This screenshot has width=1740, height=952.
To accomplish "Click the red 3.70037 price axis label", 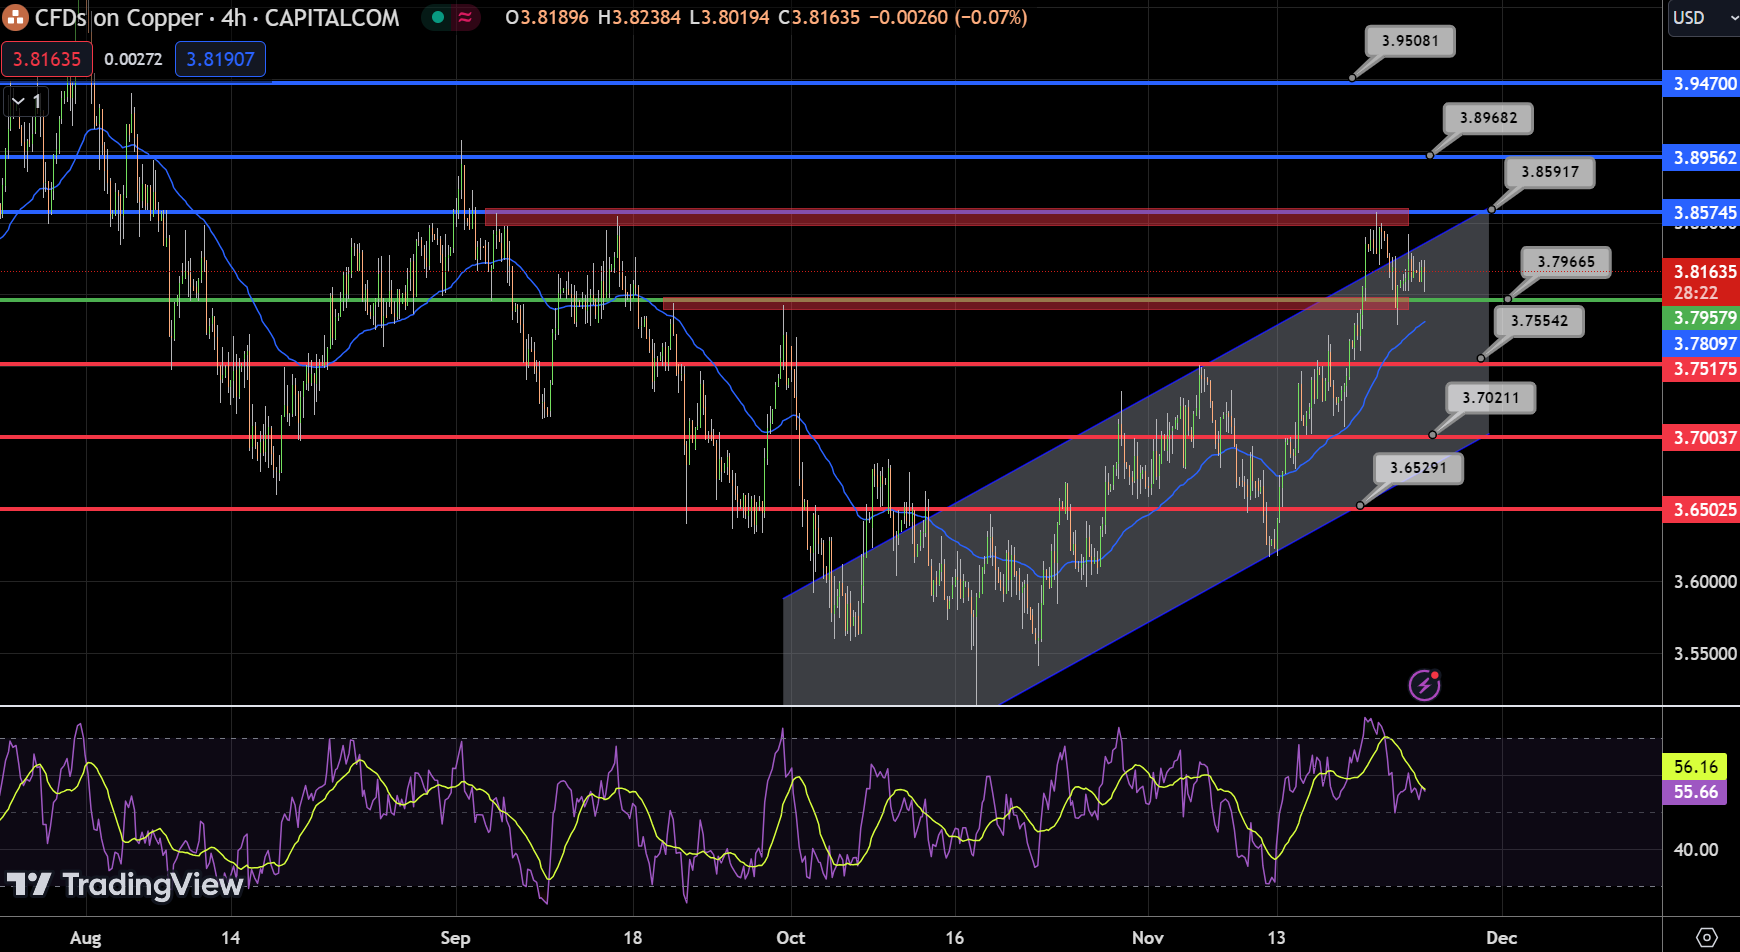I will pyautogui.click(x=1702, y=437).
